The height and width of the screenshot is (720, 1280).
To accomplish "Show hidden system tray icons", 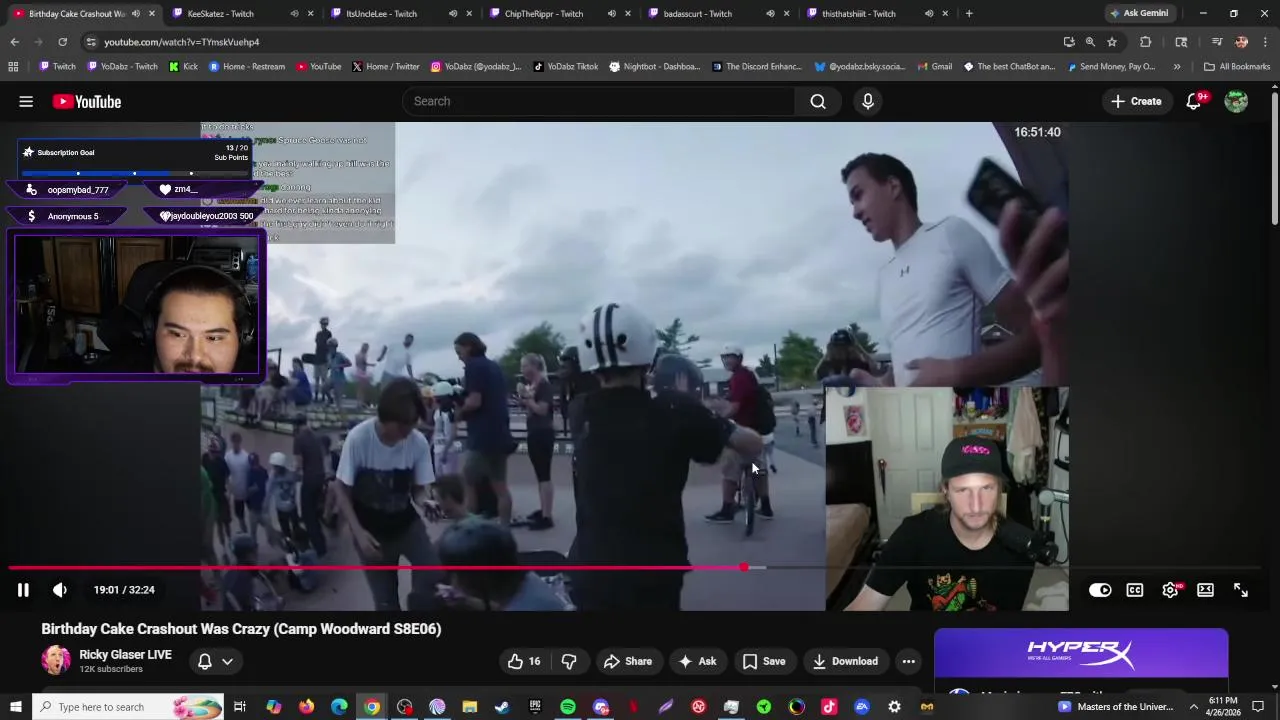I will (x=1193, y=707).
